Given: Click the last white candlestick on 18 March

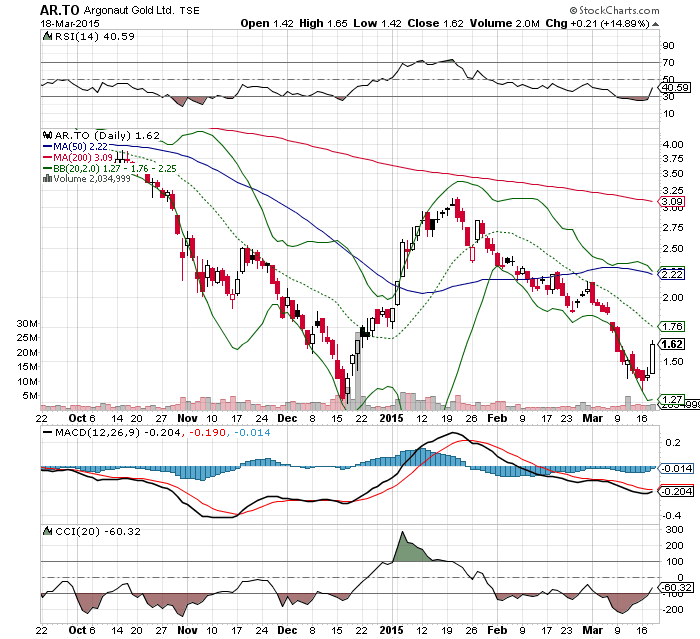Looking at the screenshot, I should tap(653, 359).
